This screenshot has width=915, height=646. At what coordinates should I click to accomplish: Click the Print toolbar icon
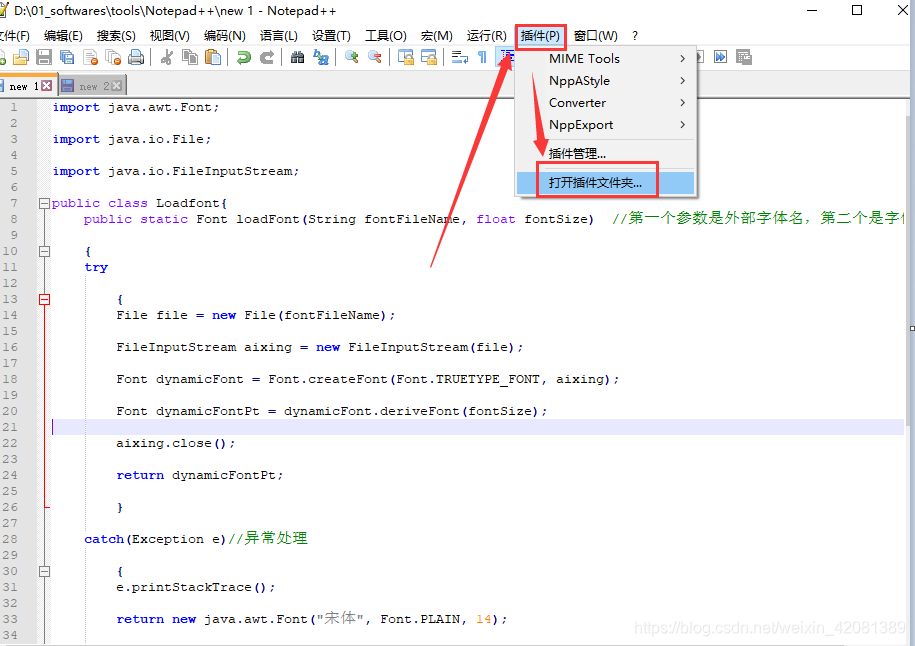[136, 57]
